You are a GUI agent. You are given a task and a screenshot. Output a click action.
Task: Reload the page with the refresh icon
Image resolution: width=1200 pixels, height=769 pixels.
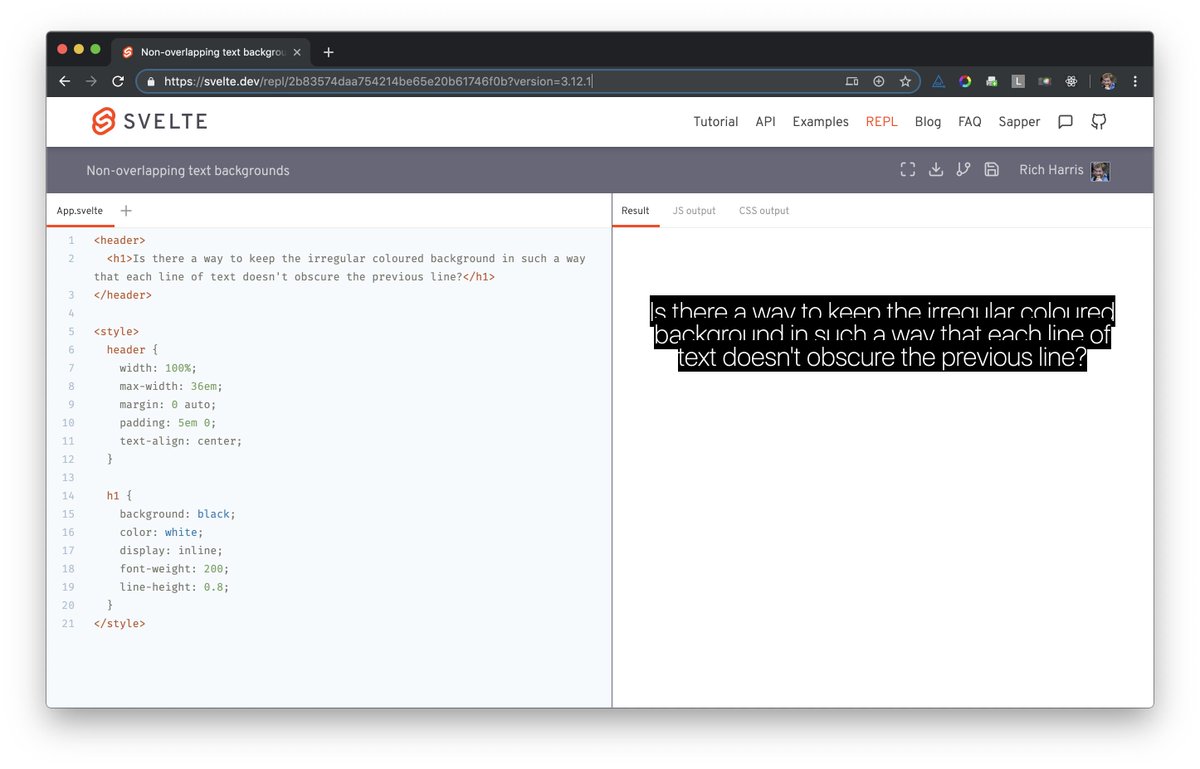coord(118,82)
